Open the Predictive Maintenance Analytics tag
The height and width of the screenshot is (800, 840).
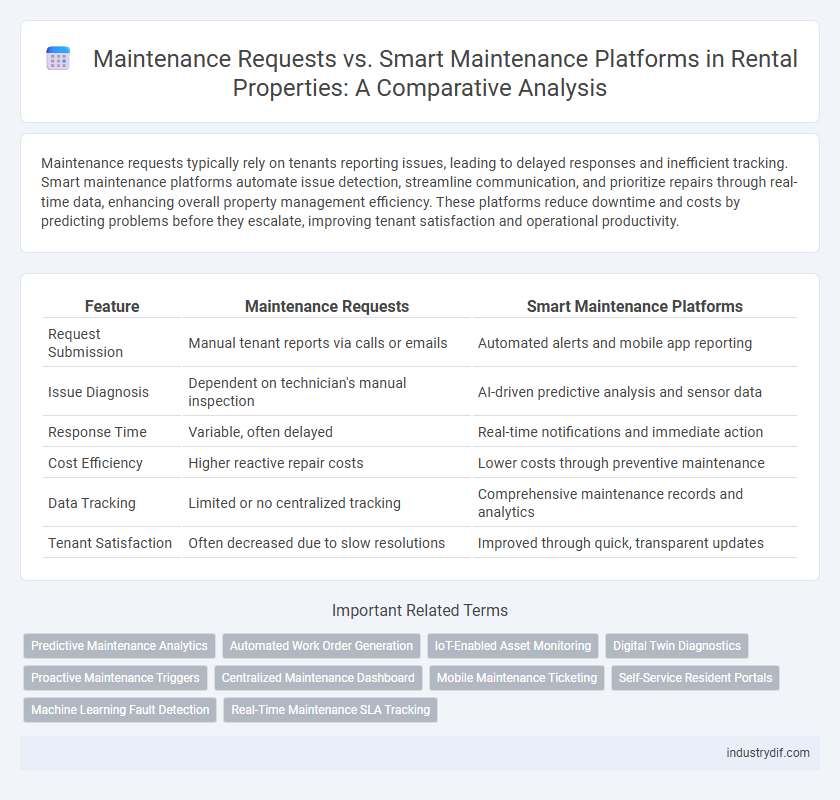coord(119,646)
